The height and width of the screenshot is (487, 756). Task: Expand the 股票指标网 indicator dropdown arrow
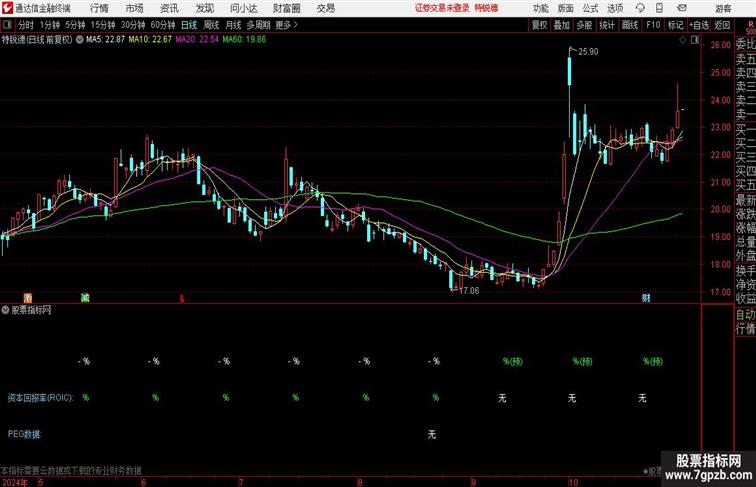5,310
